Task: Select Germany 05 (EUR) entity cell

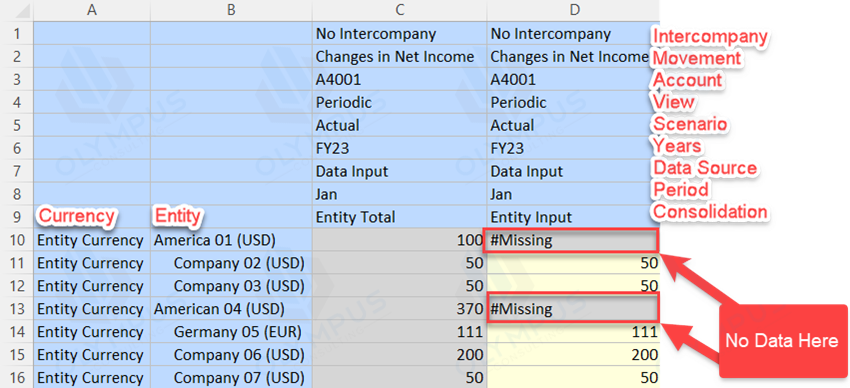Action: click(x=231, y=332)
